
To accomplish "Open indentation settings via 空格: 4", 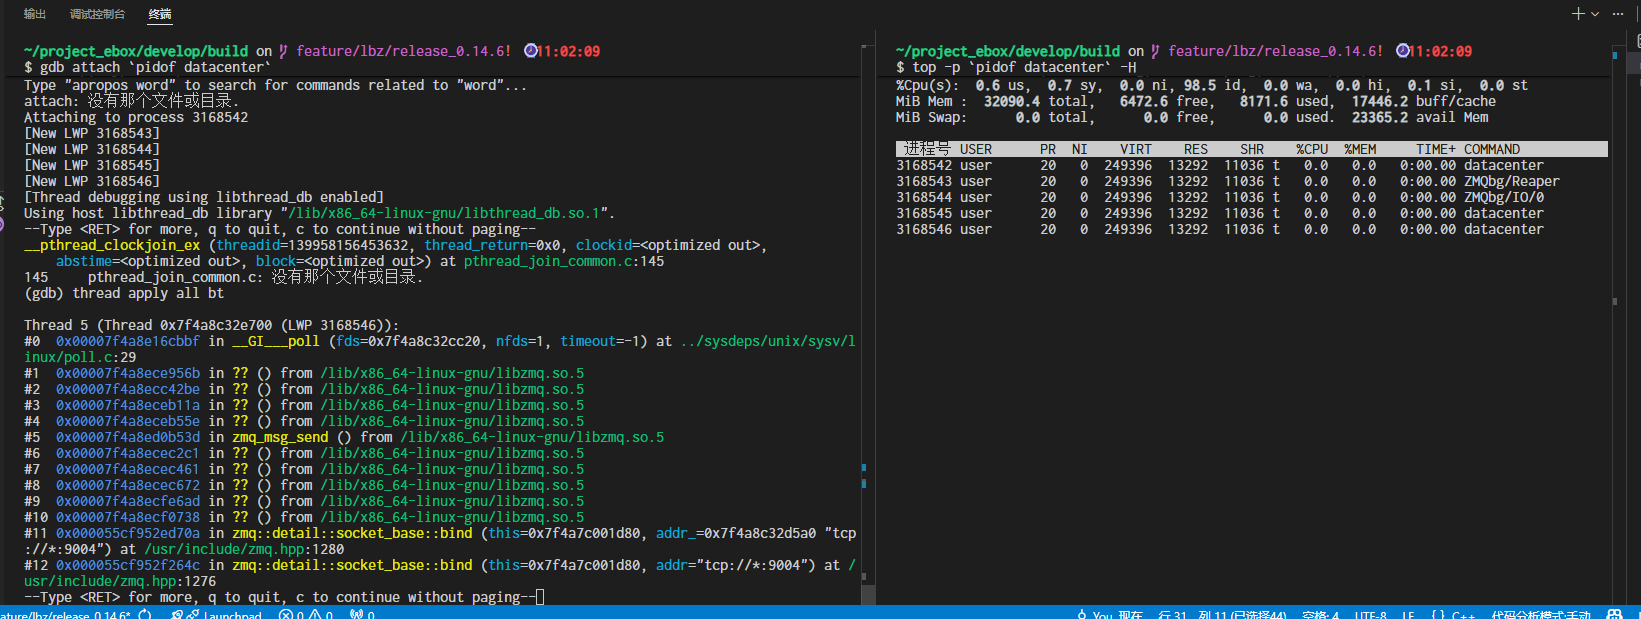I will [1320, 614].
